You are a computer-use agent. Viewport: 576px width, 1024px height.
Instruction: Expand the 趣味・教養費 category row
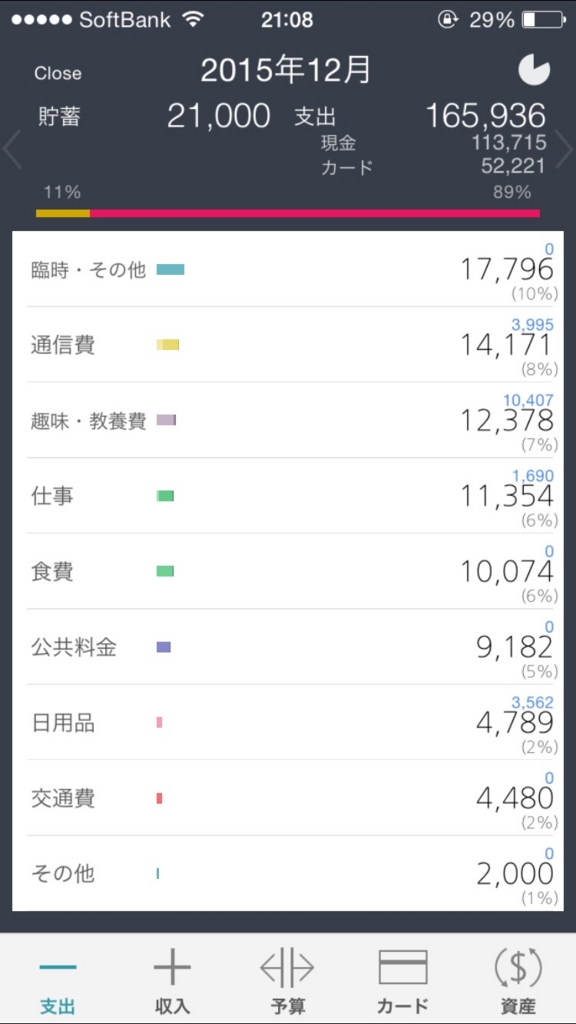coord(288,420)
